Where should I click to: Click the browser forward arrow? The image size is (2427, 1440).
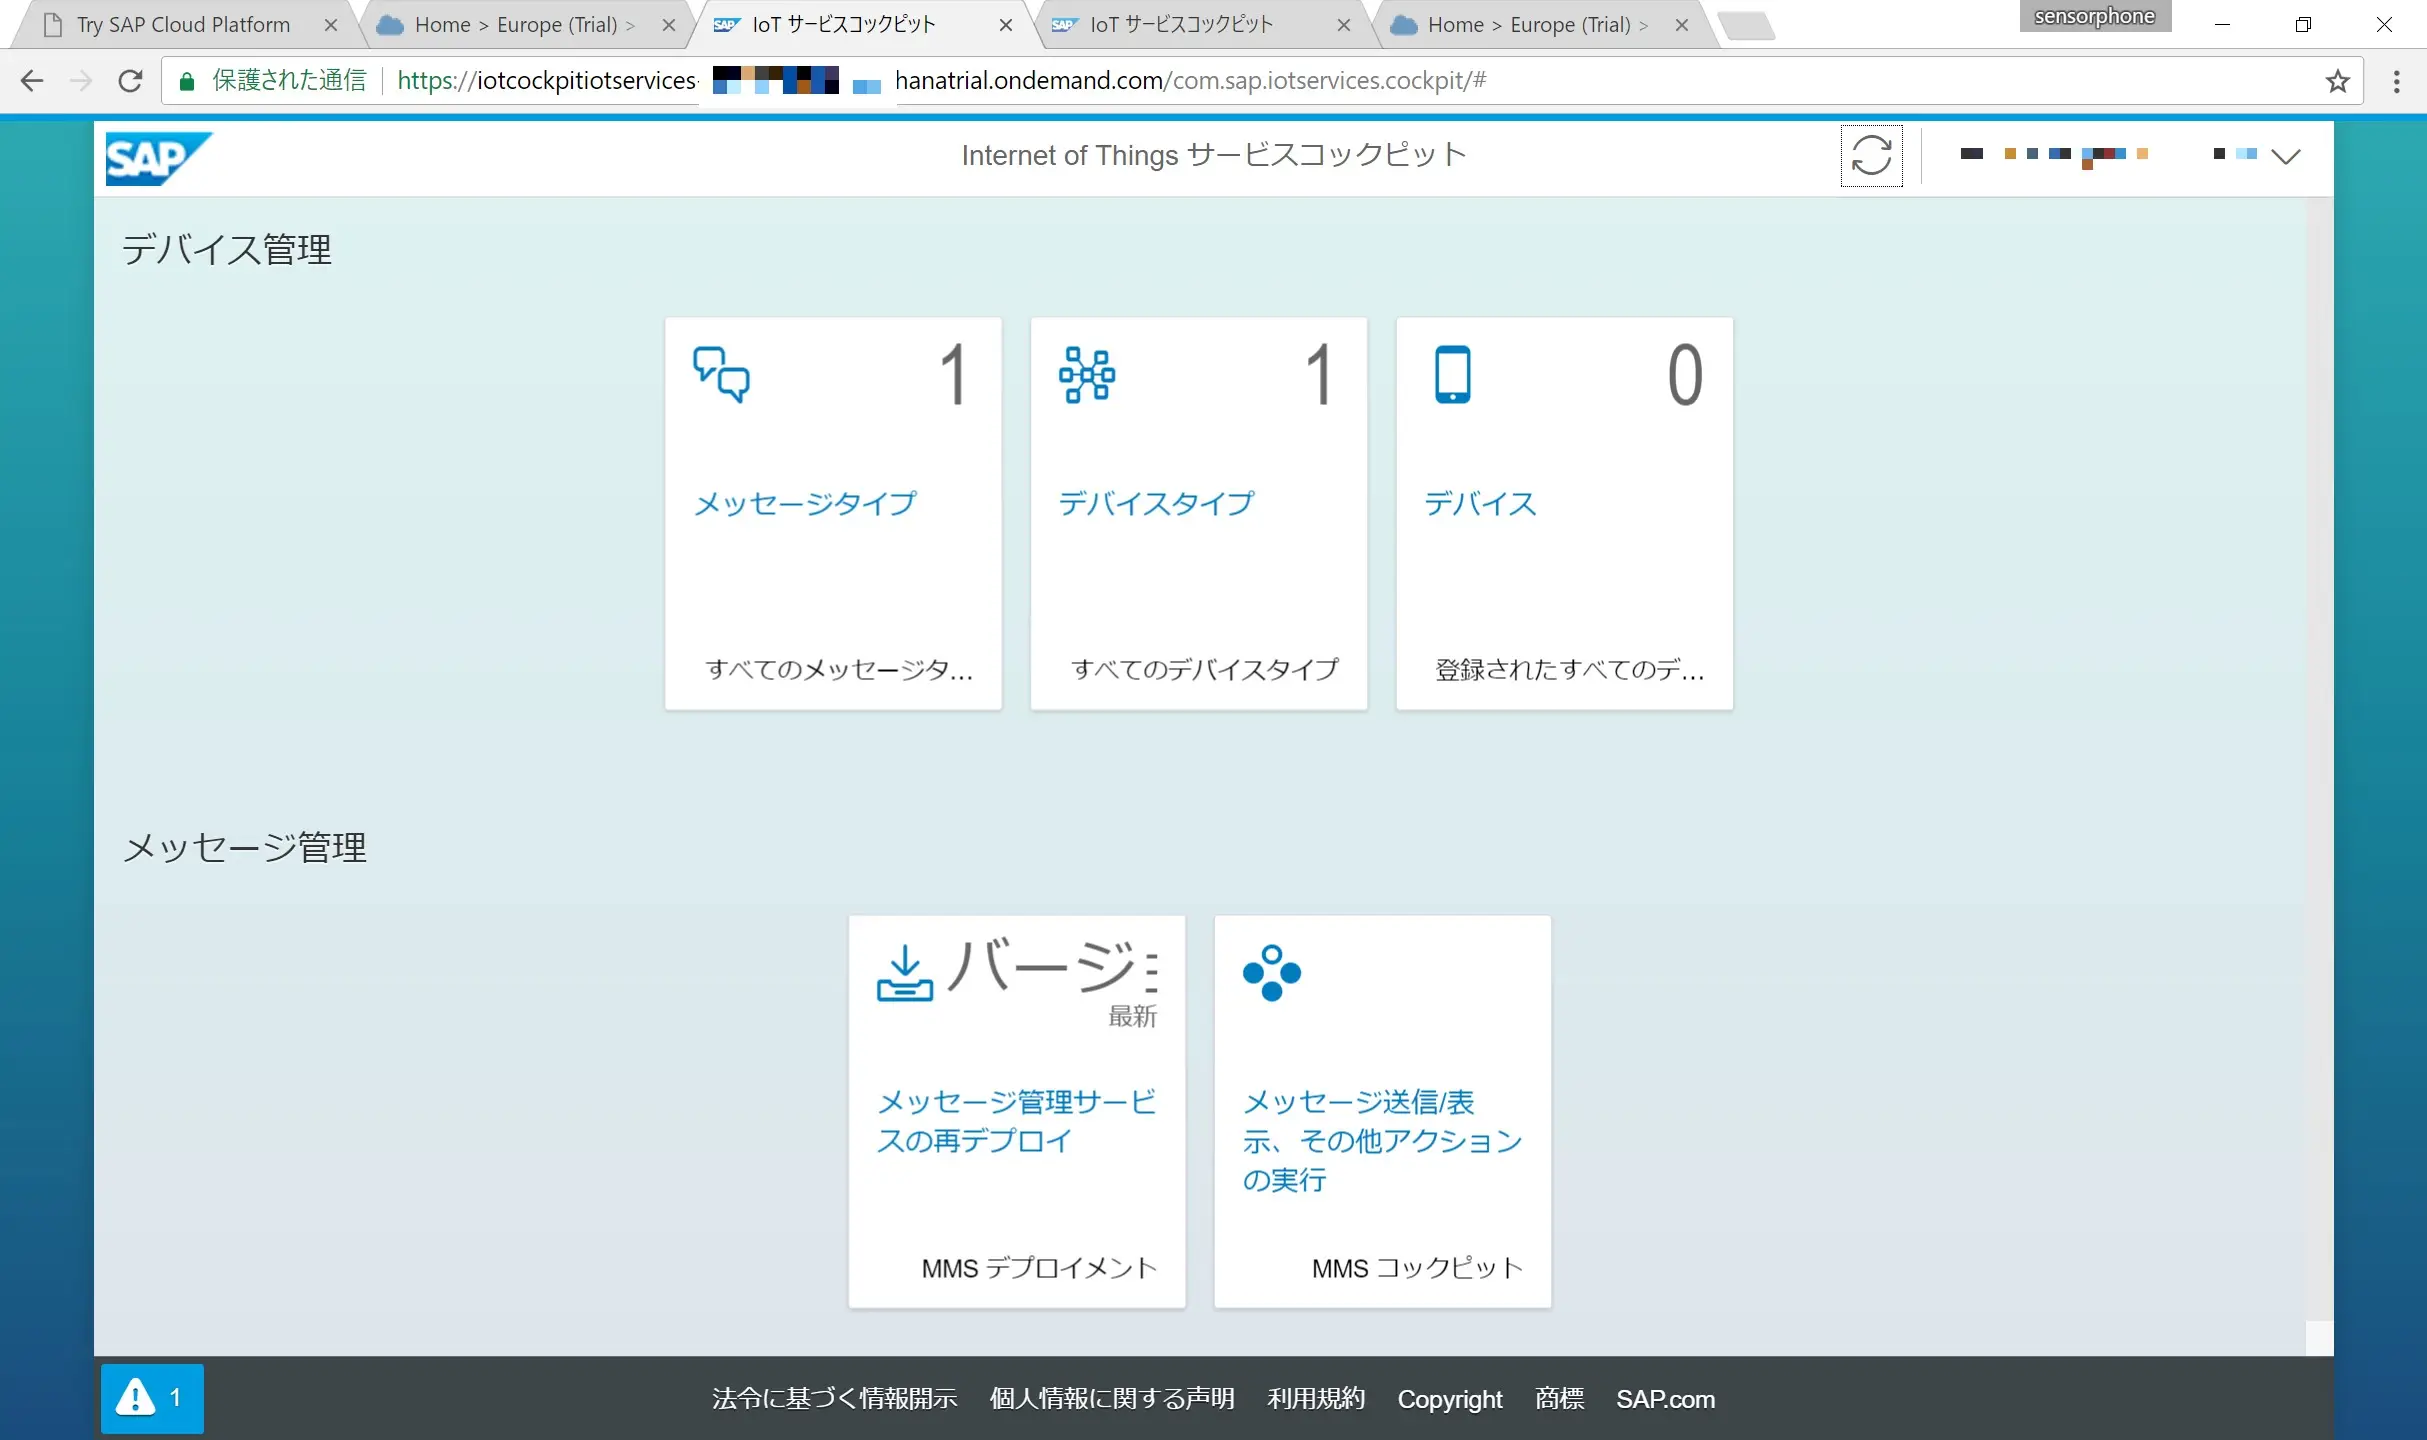coord(81,81)
